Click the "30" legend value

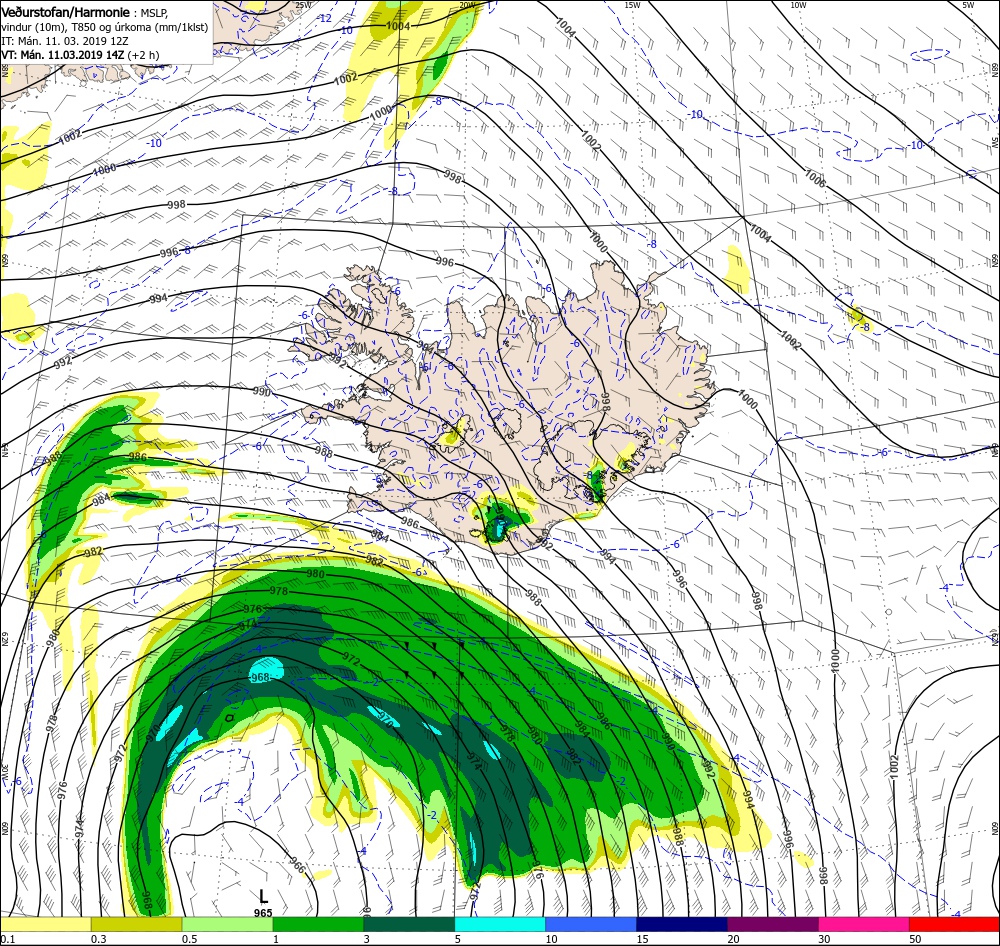pos(825,939)
